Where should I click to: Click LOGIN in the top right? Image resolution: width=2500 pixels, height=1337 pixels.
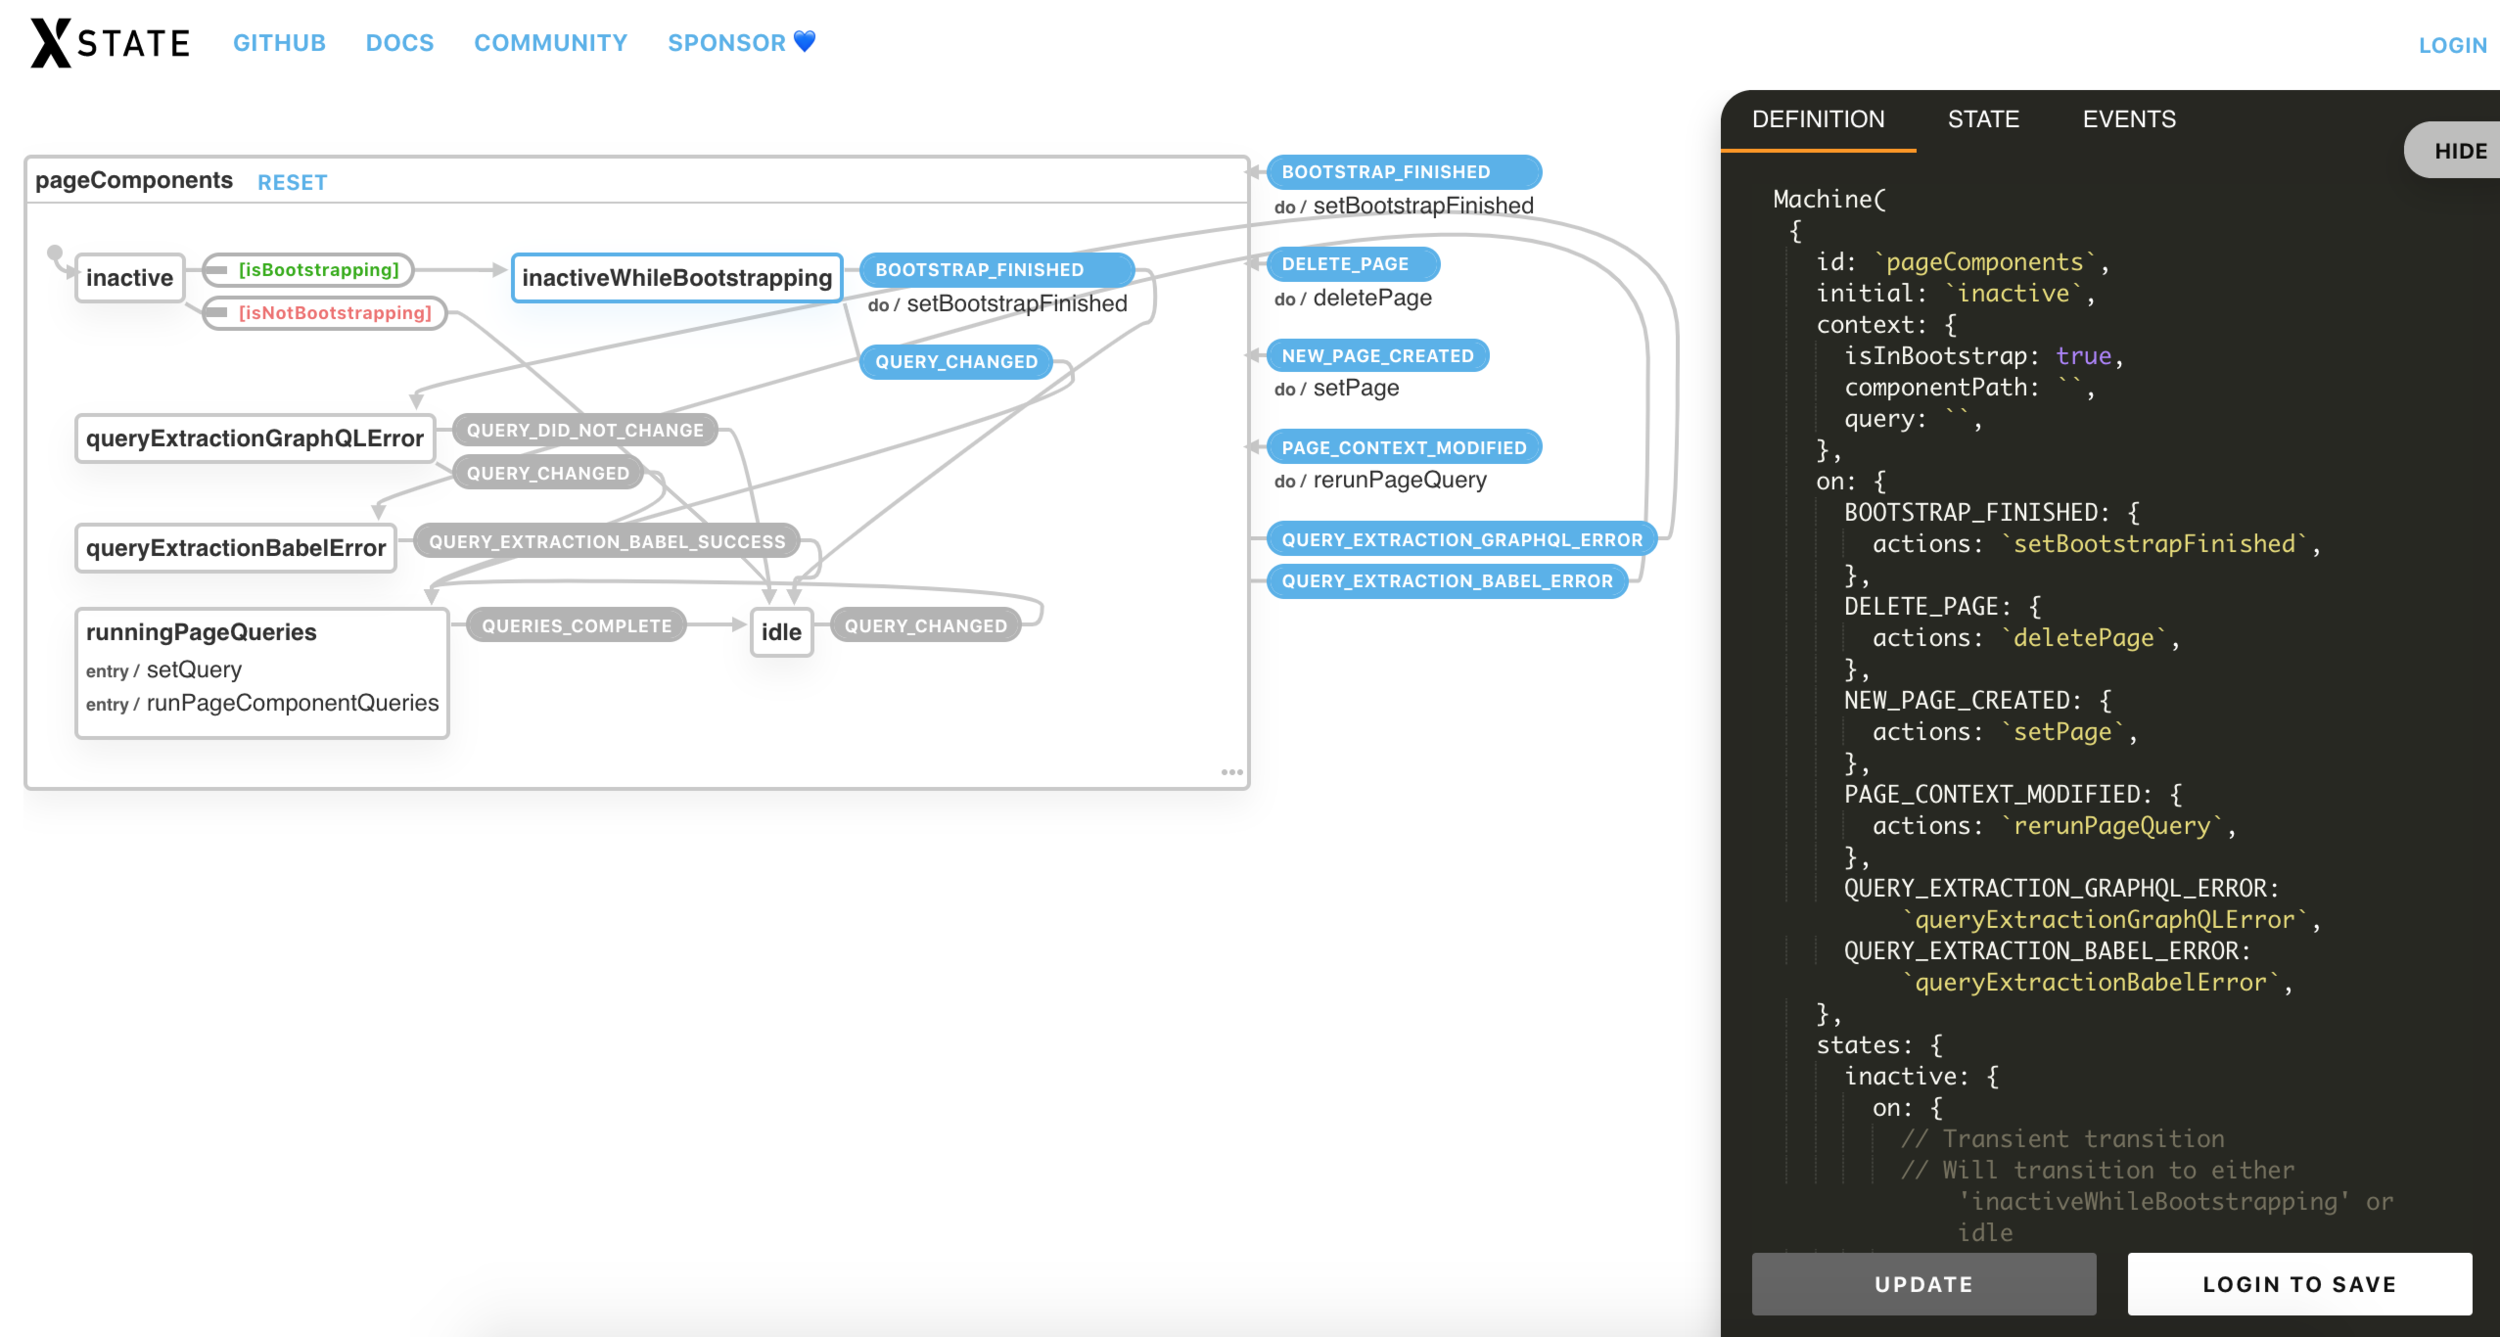(2451, 45)
